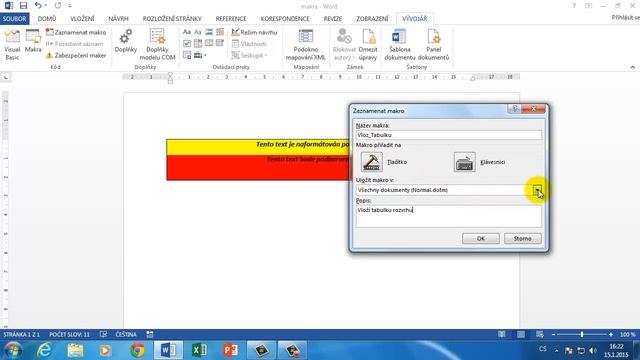Expand Uložit makro v dropdown arrow
640x360 pixels.
pyautogui.click(x=537, y=190)
